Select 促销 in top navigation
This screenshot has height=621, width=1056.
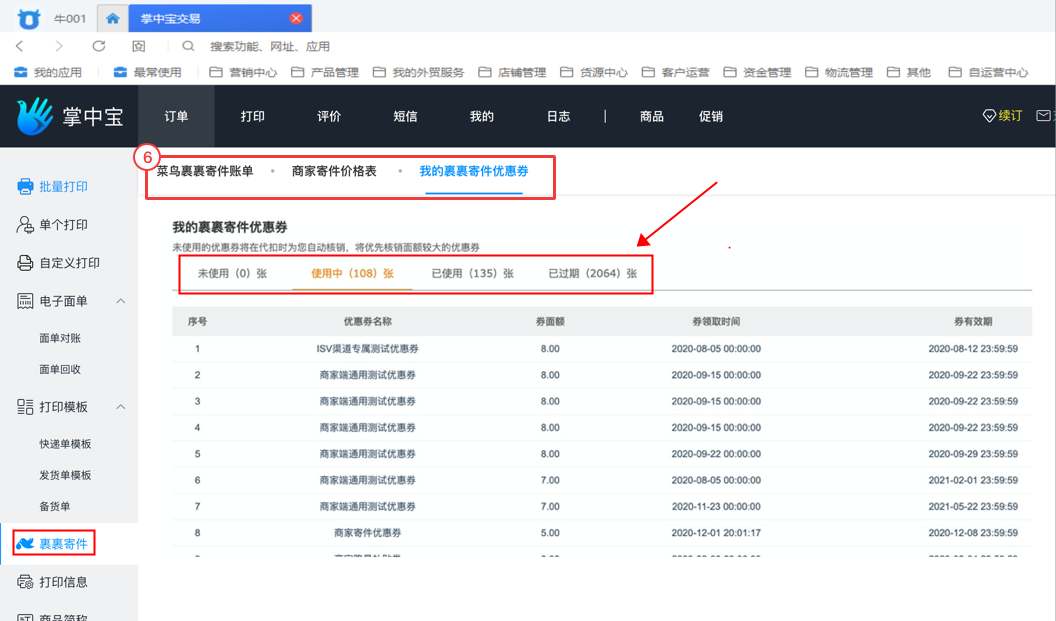pos(711,117)
